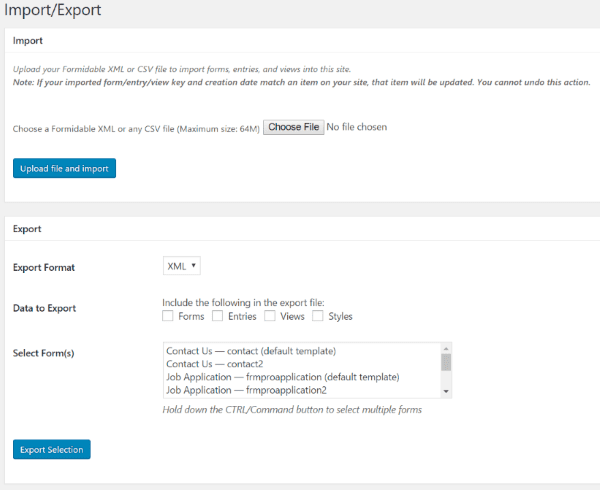
Task: Click the form list scrollbar thumb
Action: (x=446, y=362)
